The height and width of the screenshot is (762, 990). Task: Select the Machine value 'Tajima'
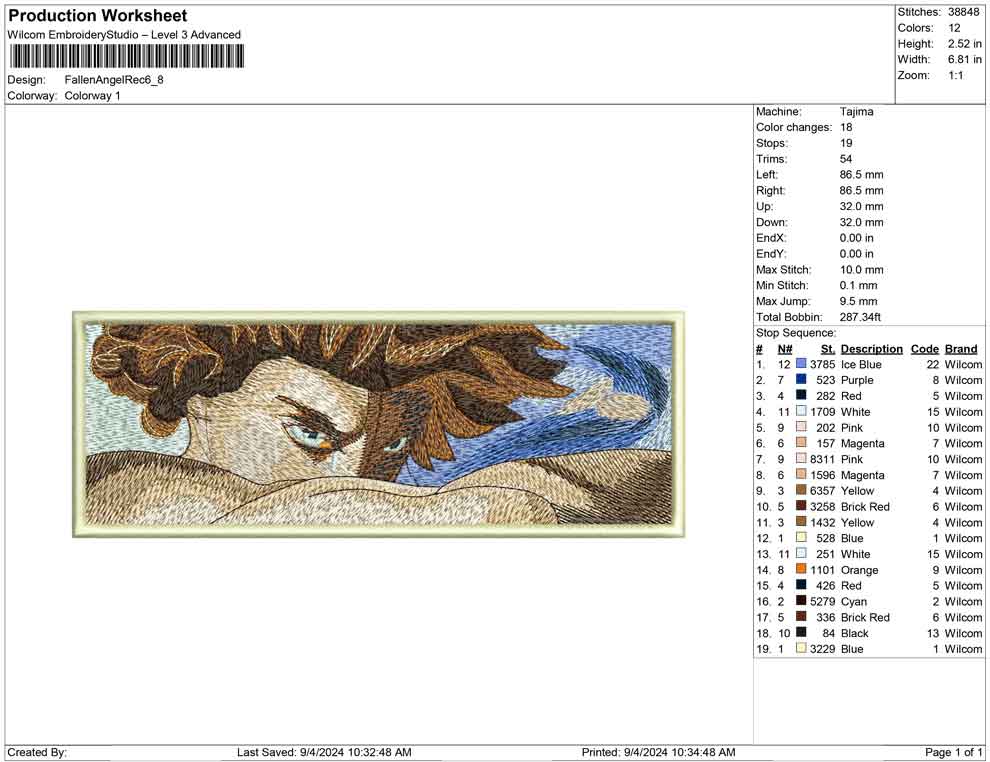[x=856, y=112]
